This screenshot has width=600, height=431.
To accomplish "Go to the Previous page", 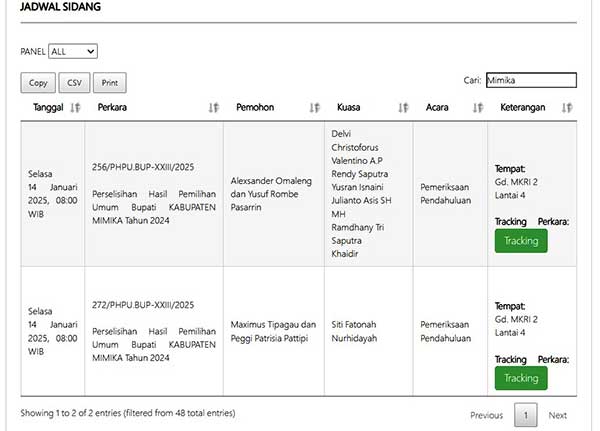I will [486, 415].
